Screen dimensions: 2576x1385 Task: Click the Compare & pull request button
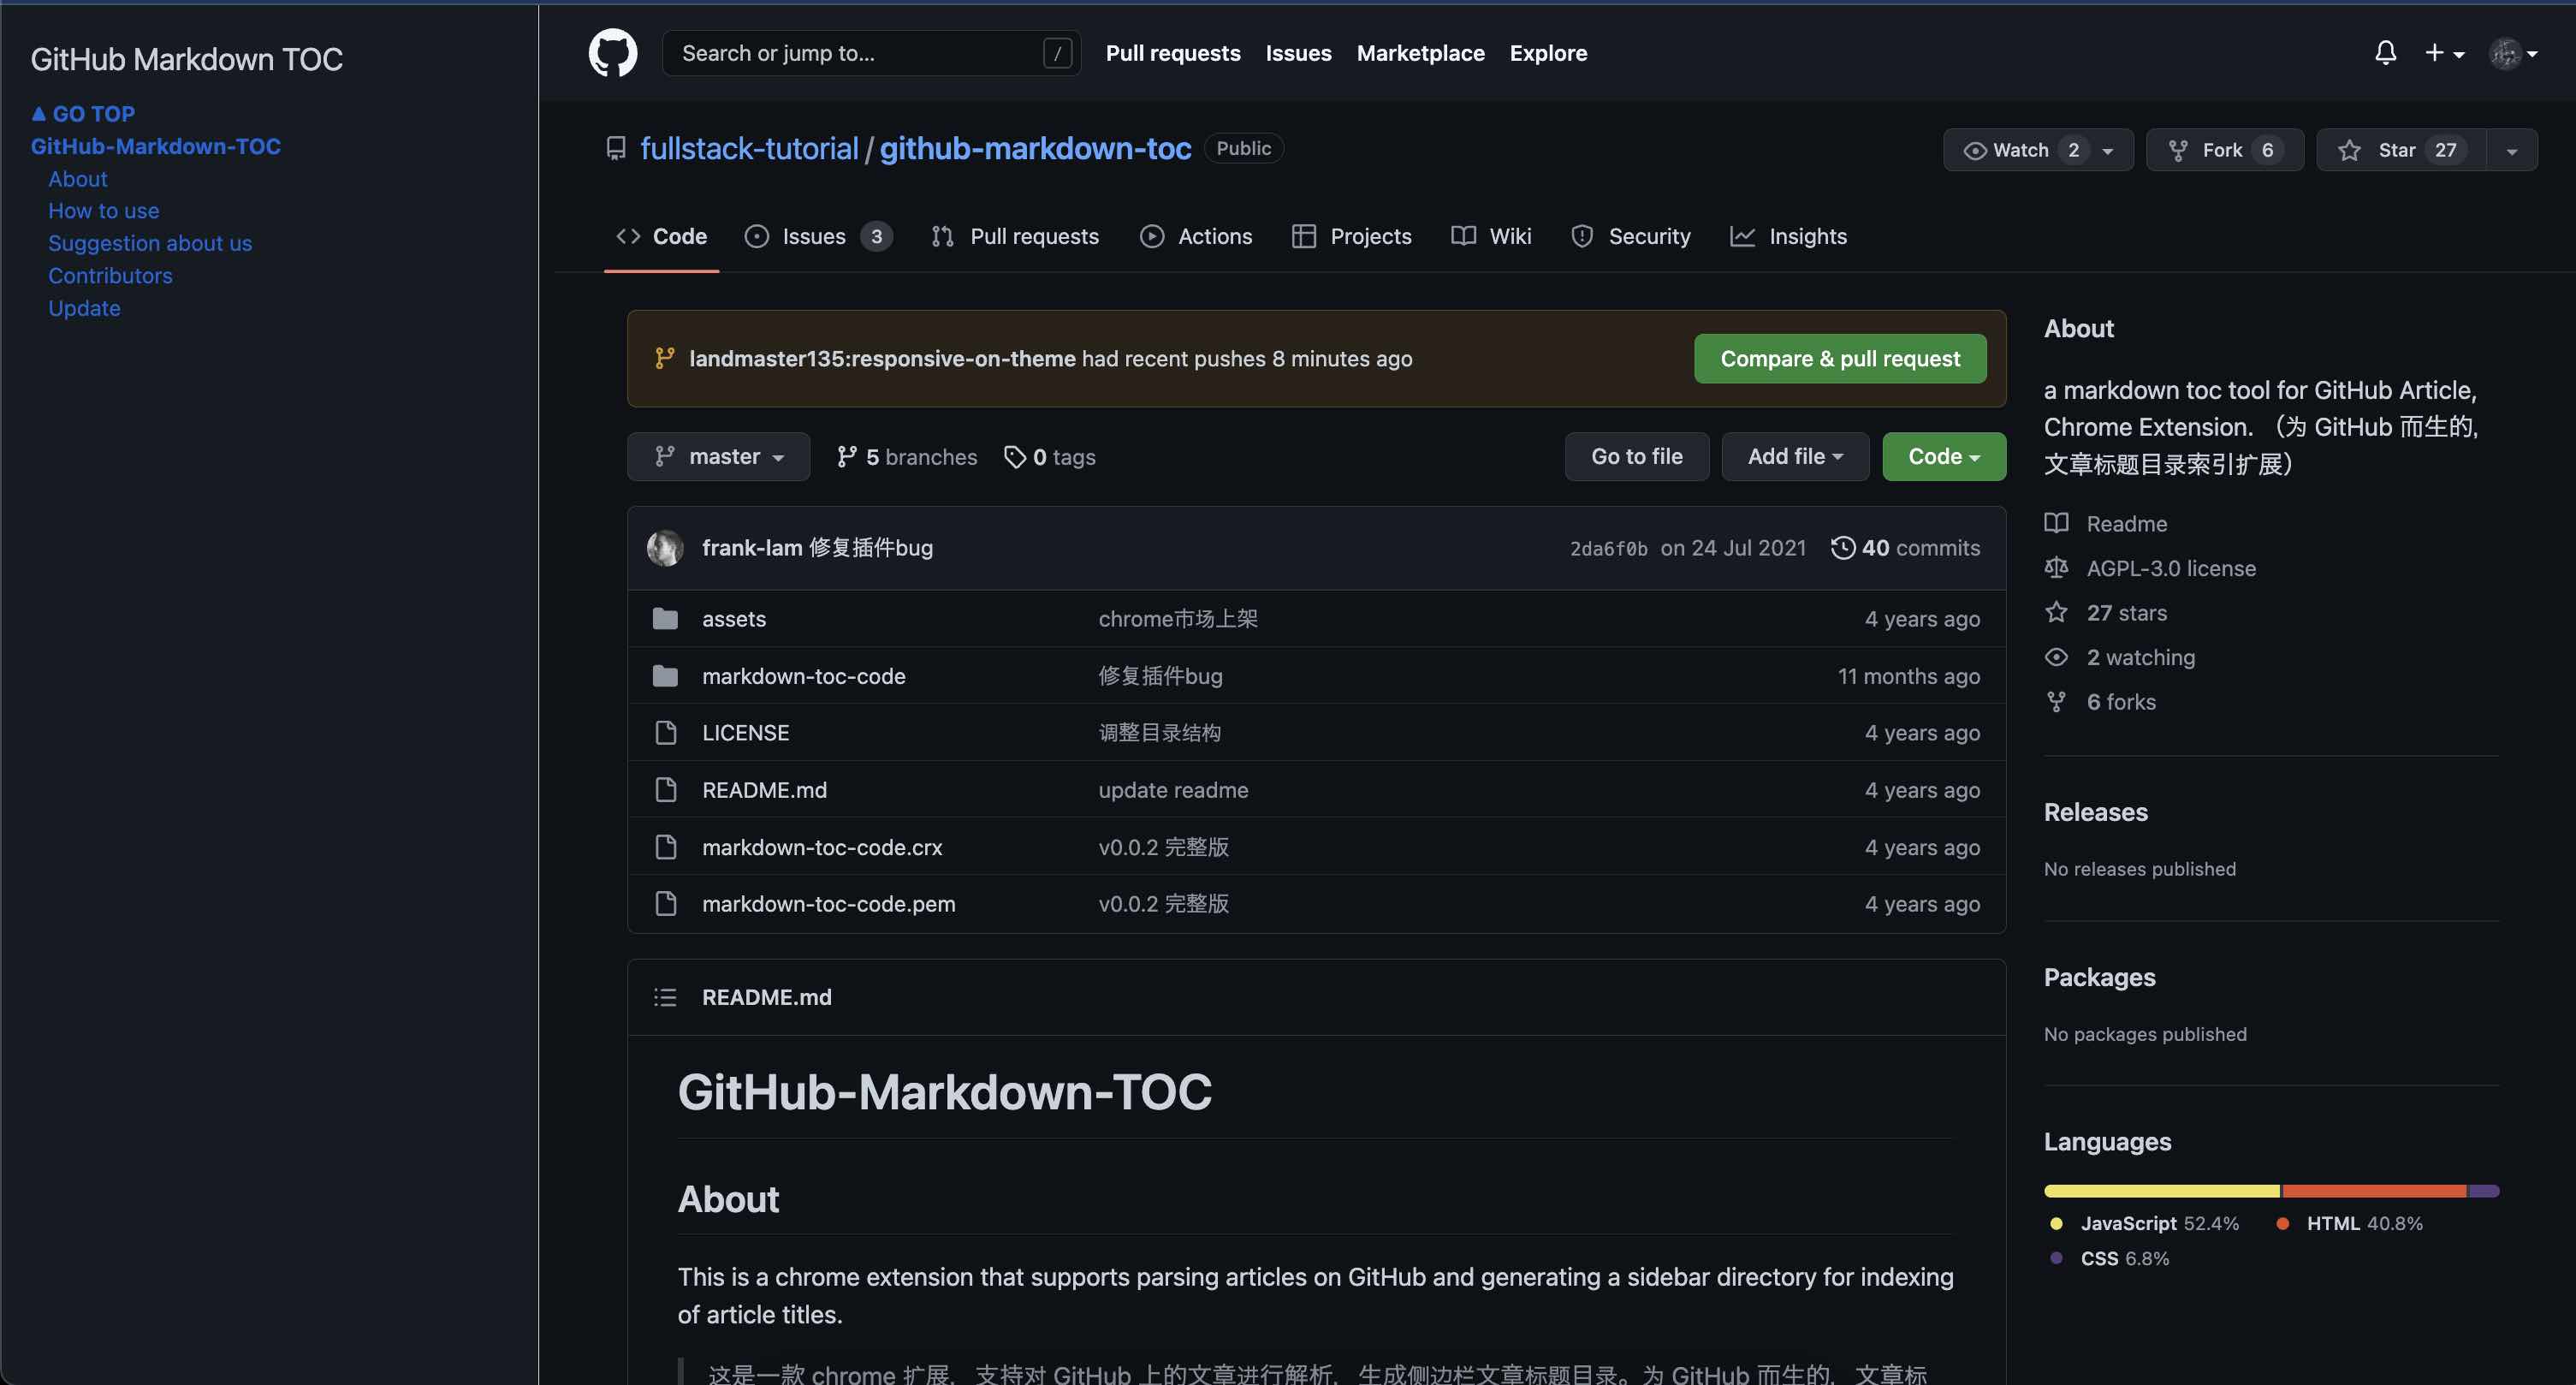tap(1839, 358)
